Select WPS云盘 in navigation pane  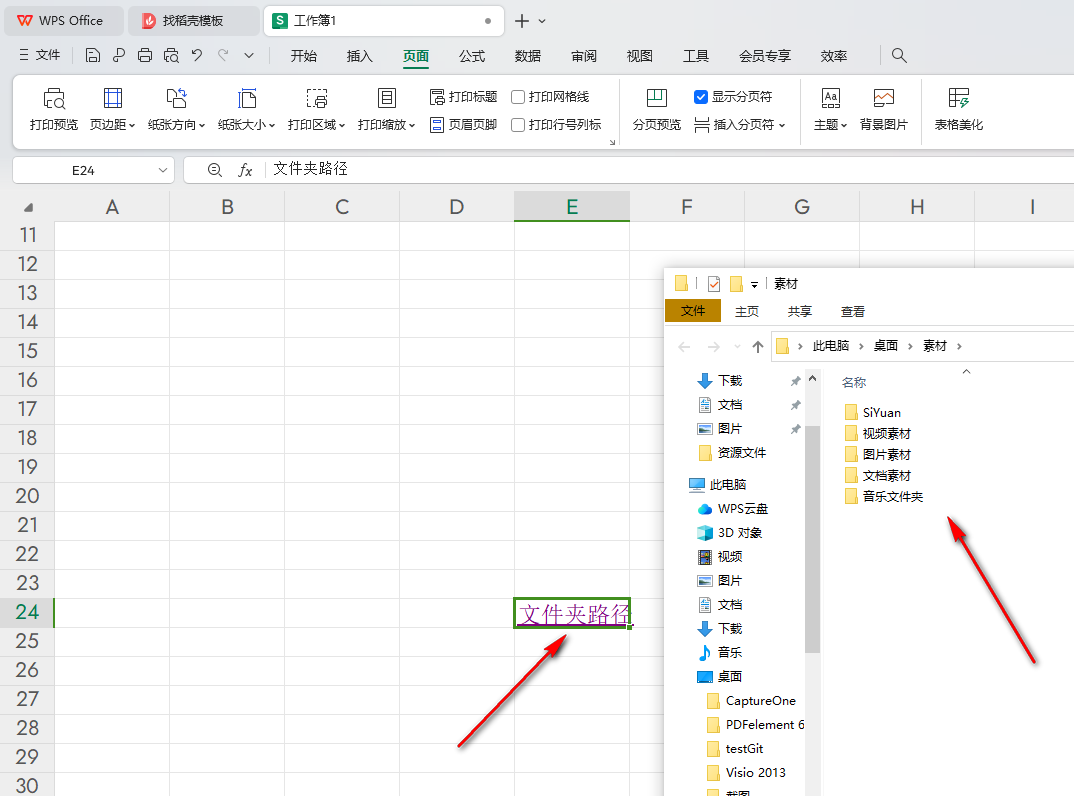click(x=733, y=509)
